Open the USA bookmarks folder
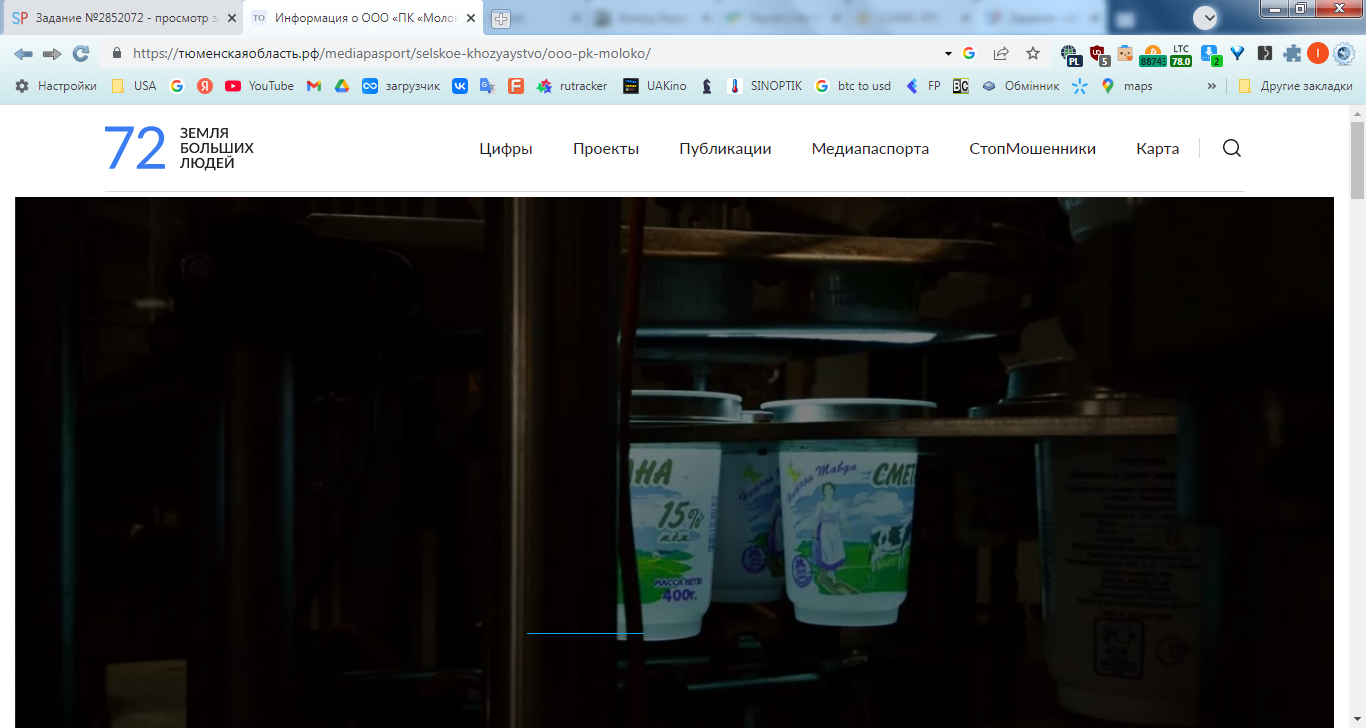This screenshot has height=728, width=1366. coord(134,86)
